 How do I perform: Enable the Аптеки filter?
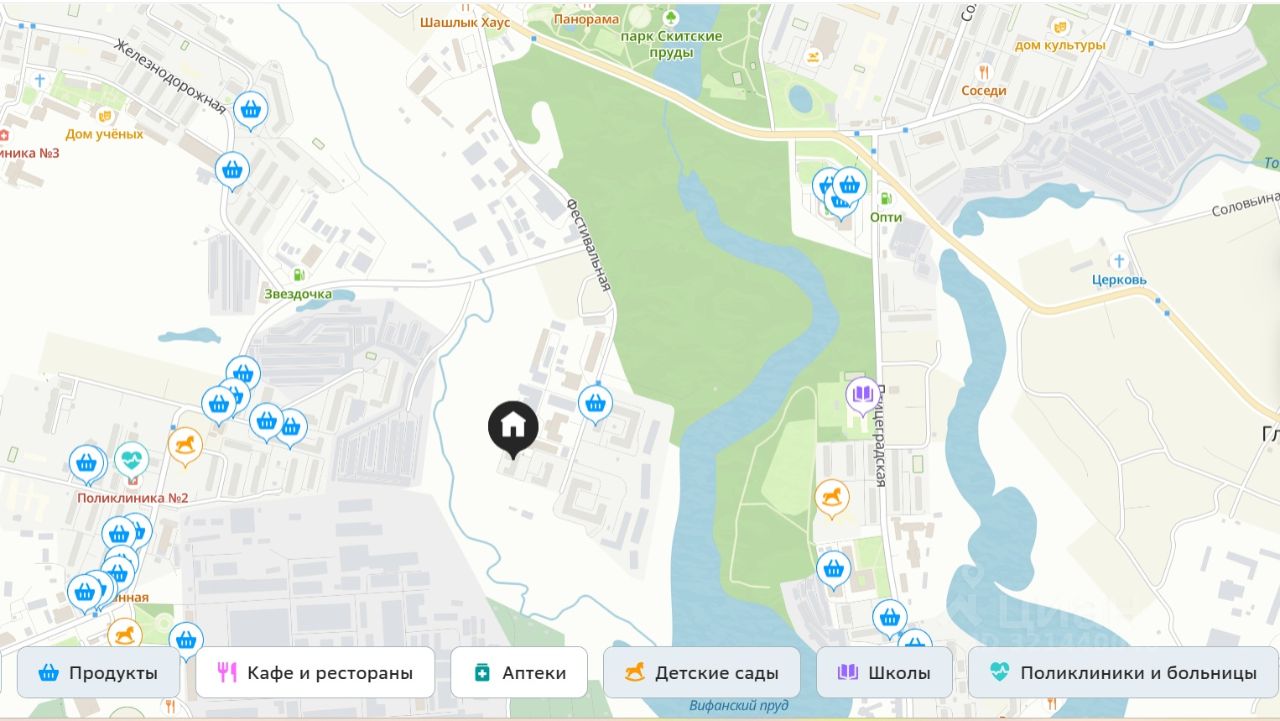pos(518,673)
